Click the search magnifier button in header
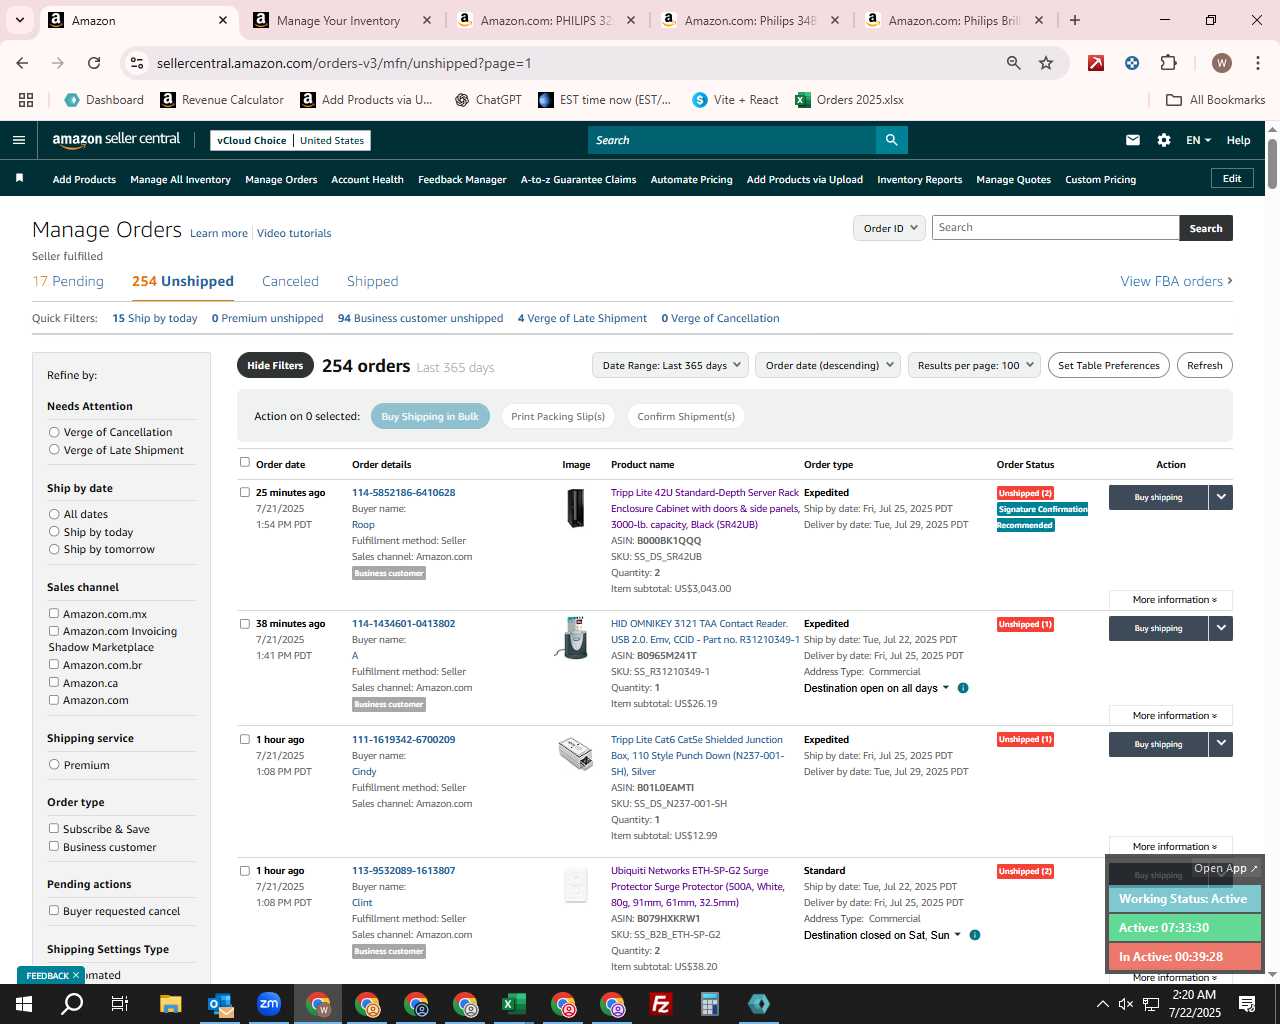This screenshot has height=1024, width=1280. click(x=891, y=140)
